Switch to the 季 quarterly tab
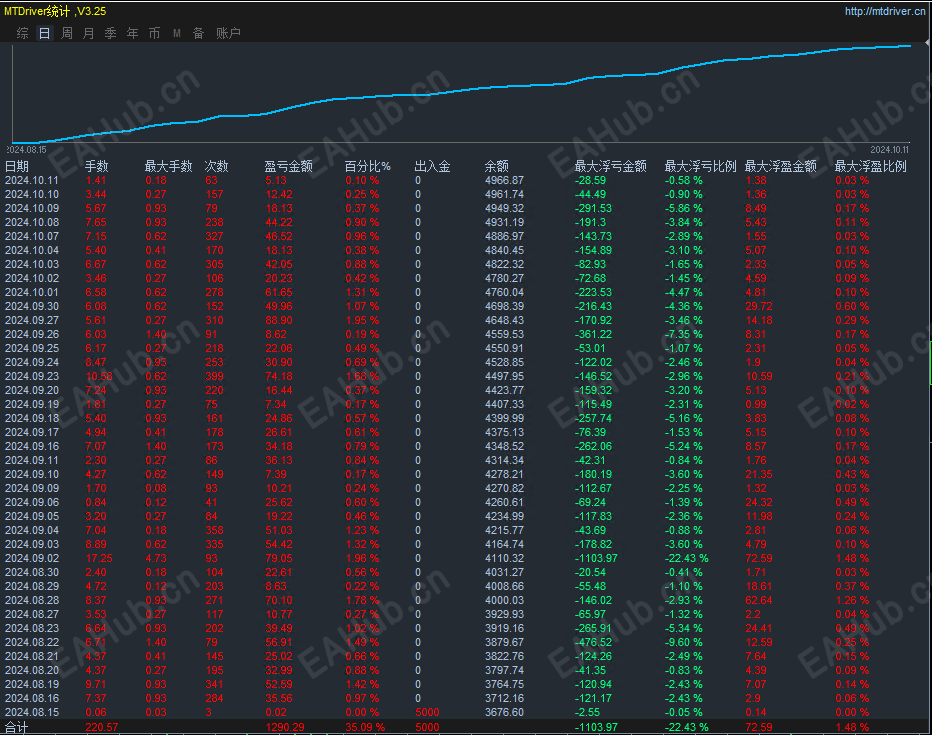 pyautogui.click(x=111, y=33)
